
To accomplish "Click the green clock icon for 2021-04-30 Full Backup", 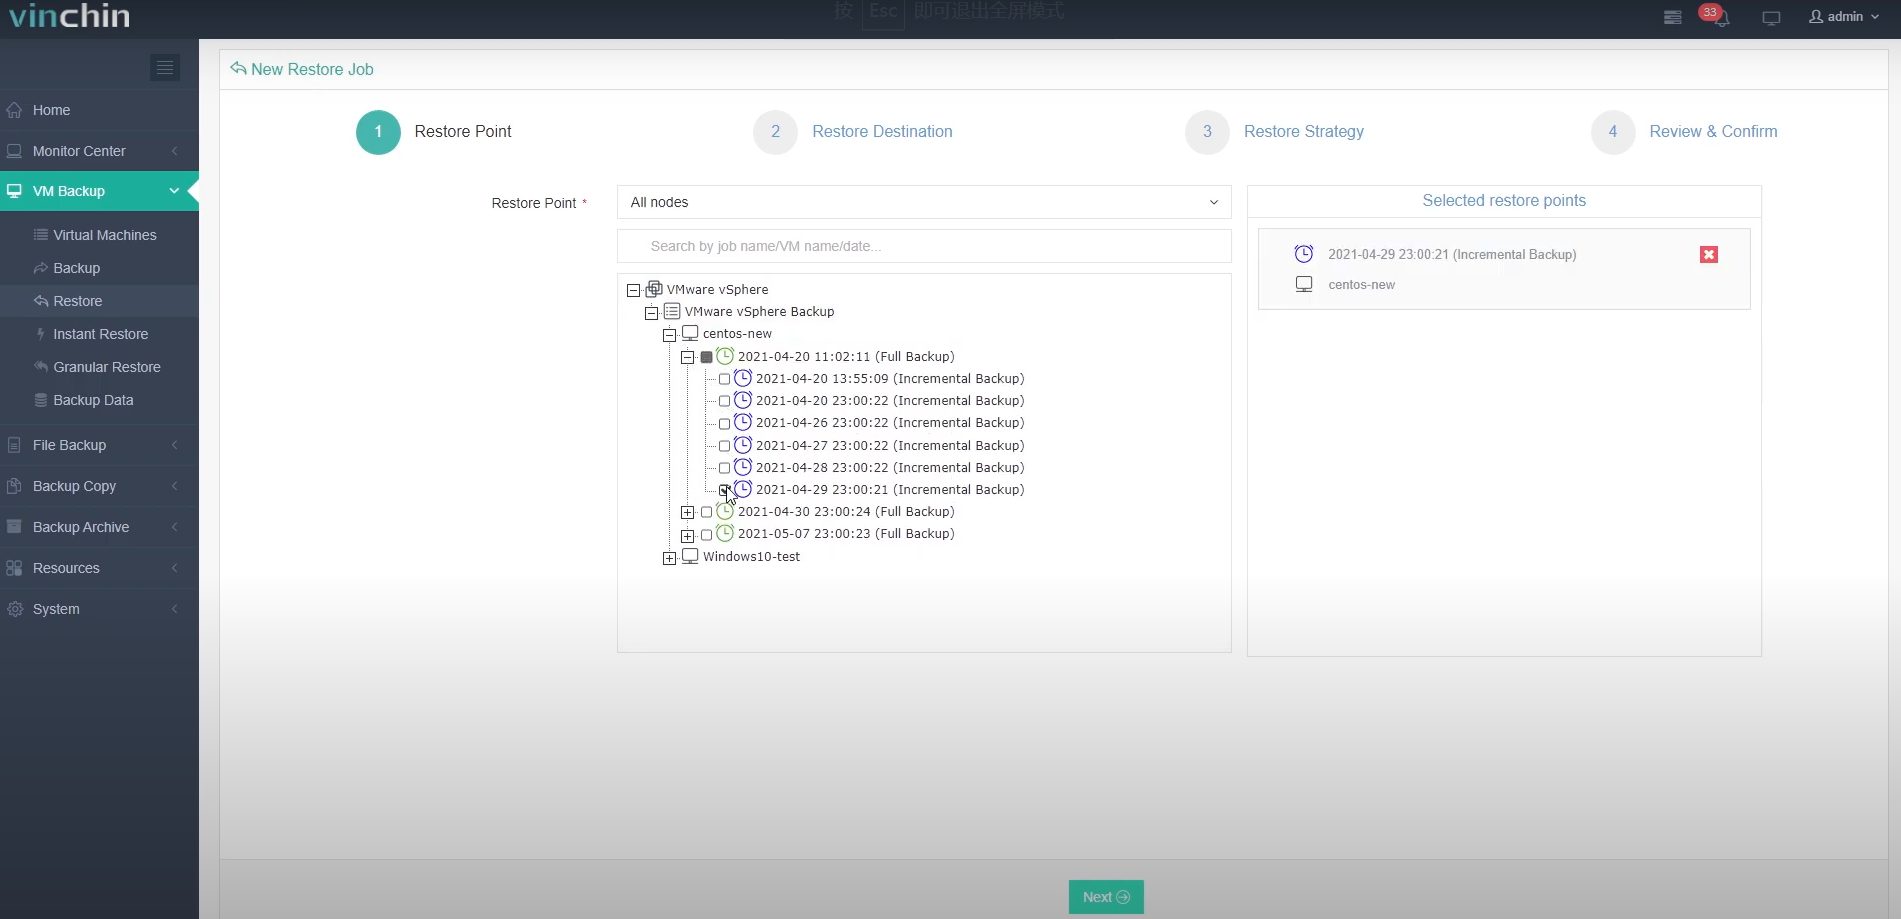I will click(x=725, y=511).
